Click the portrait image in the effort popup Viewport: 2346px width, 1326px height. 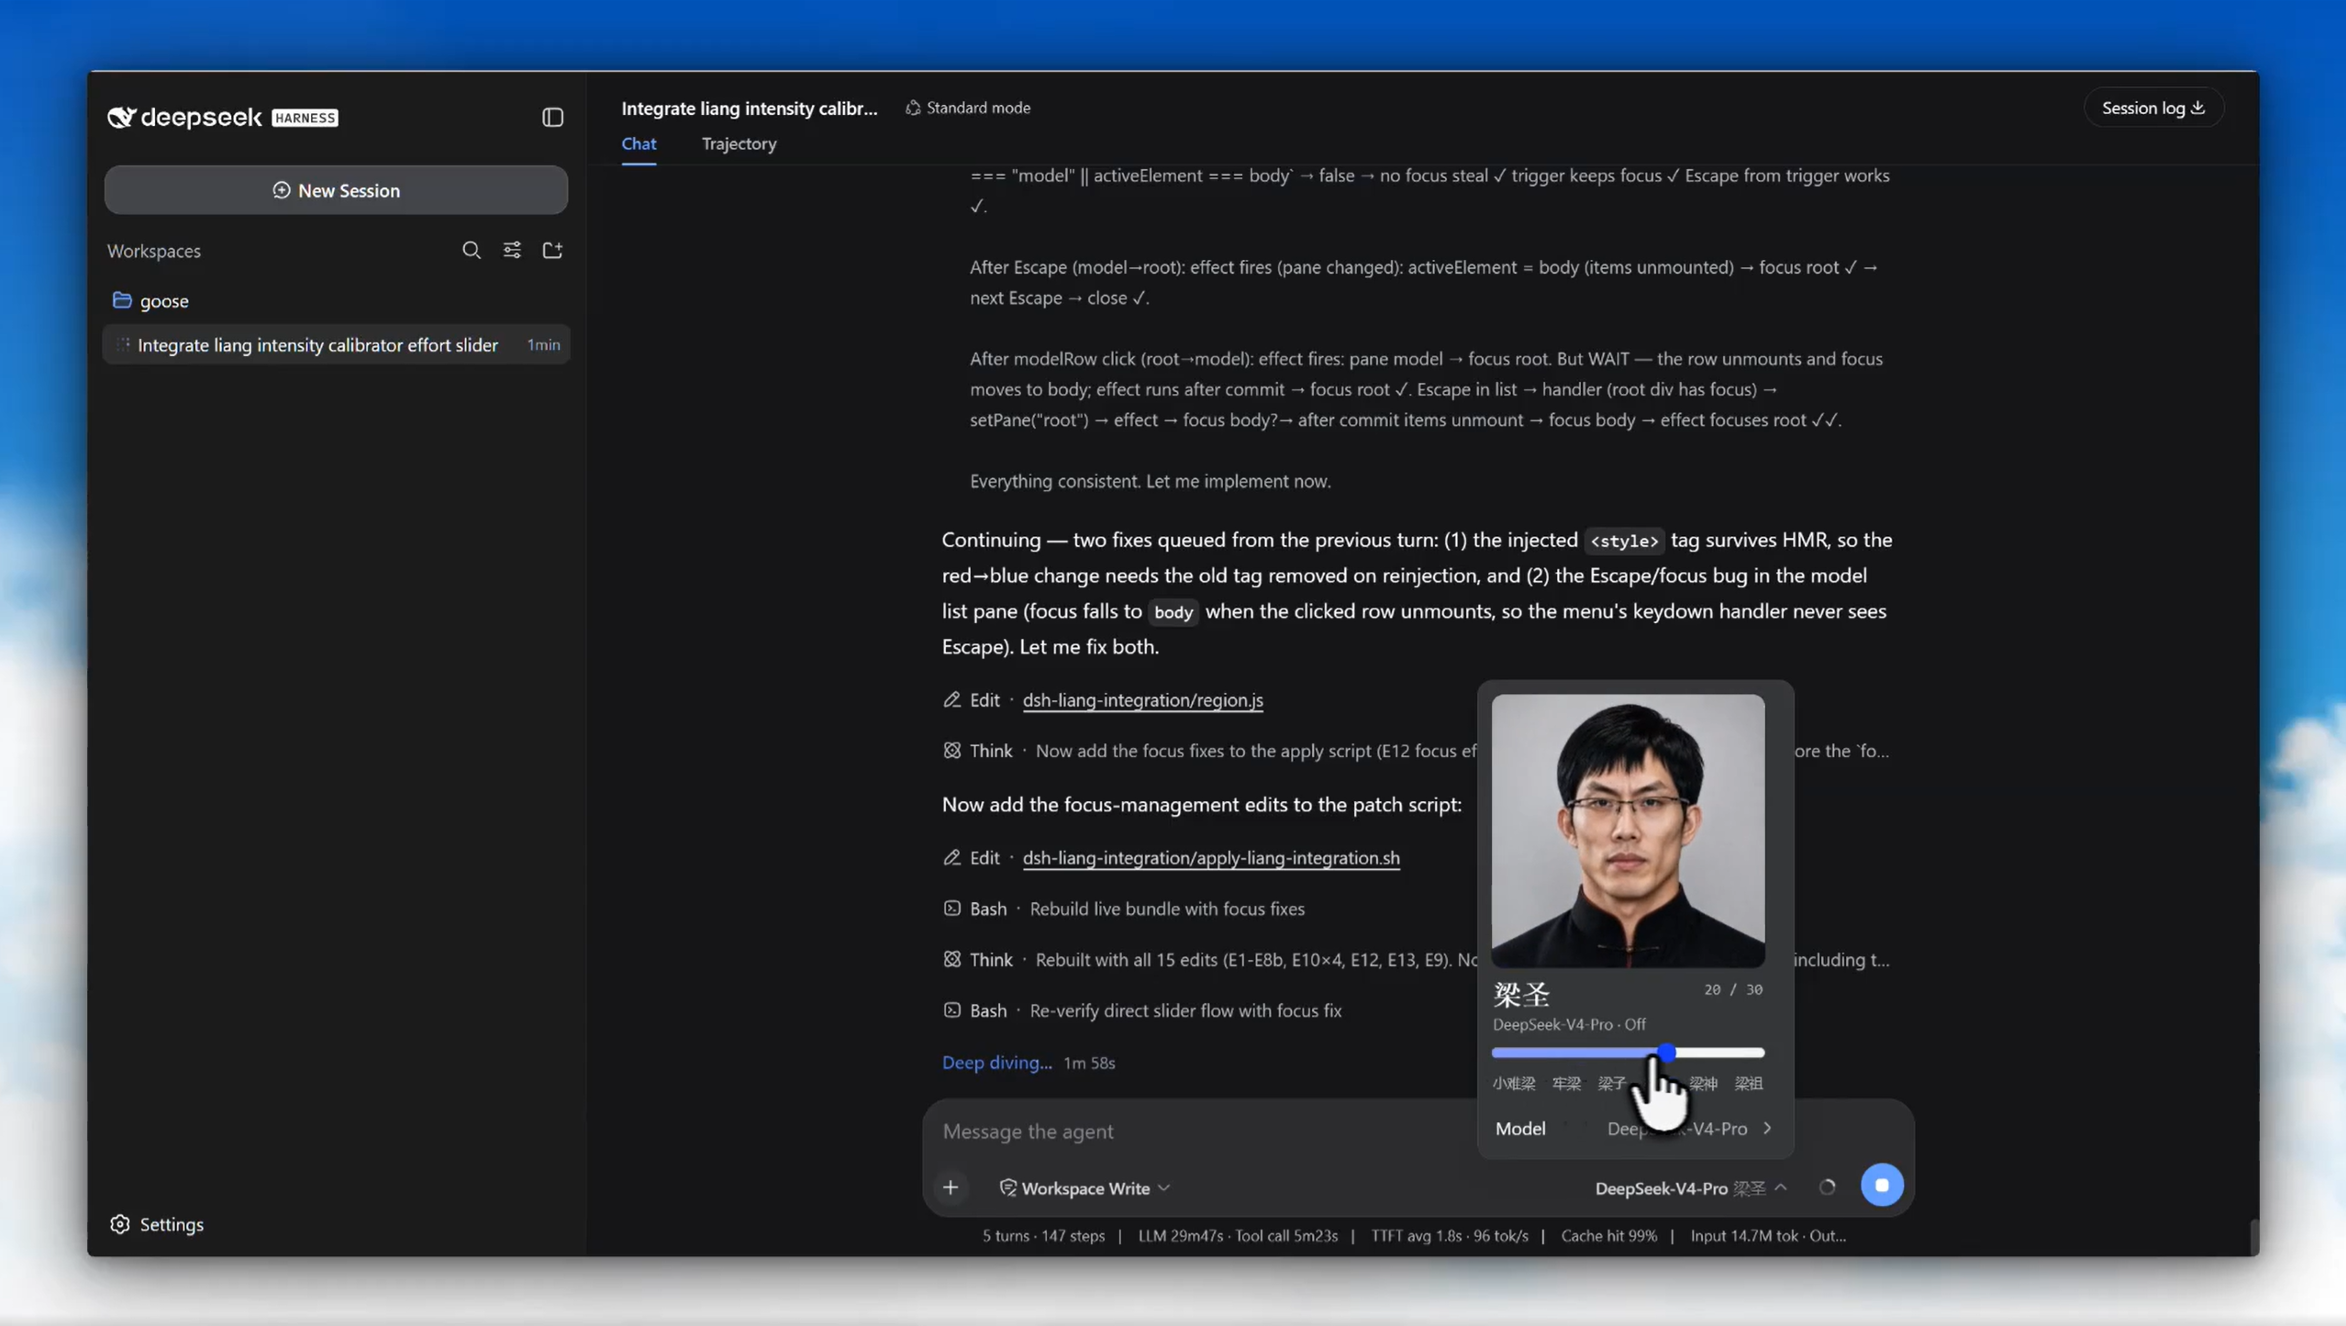pos(1628,831)
